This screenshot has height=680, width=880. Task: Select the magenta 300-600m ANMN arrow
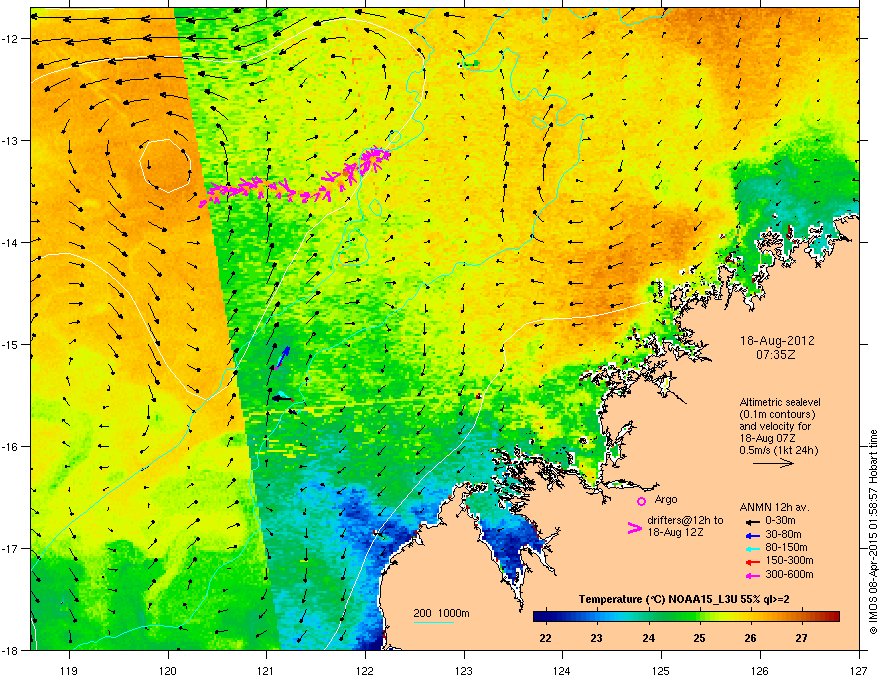752,575
